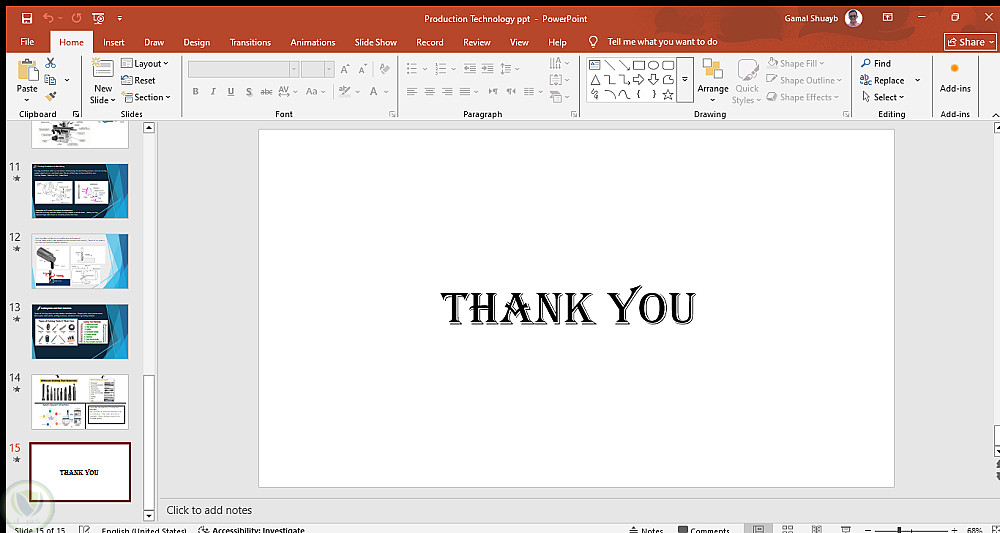Click Decrease List Level indent icon
The width and height of the screenshot is (1000, 533).
click(470, 68)
